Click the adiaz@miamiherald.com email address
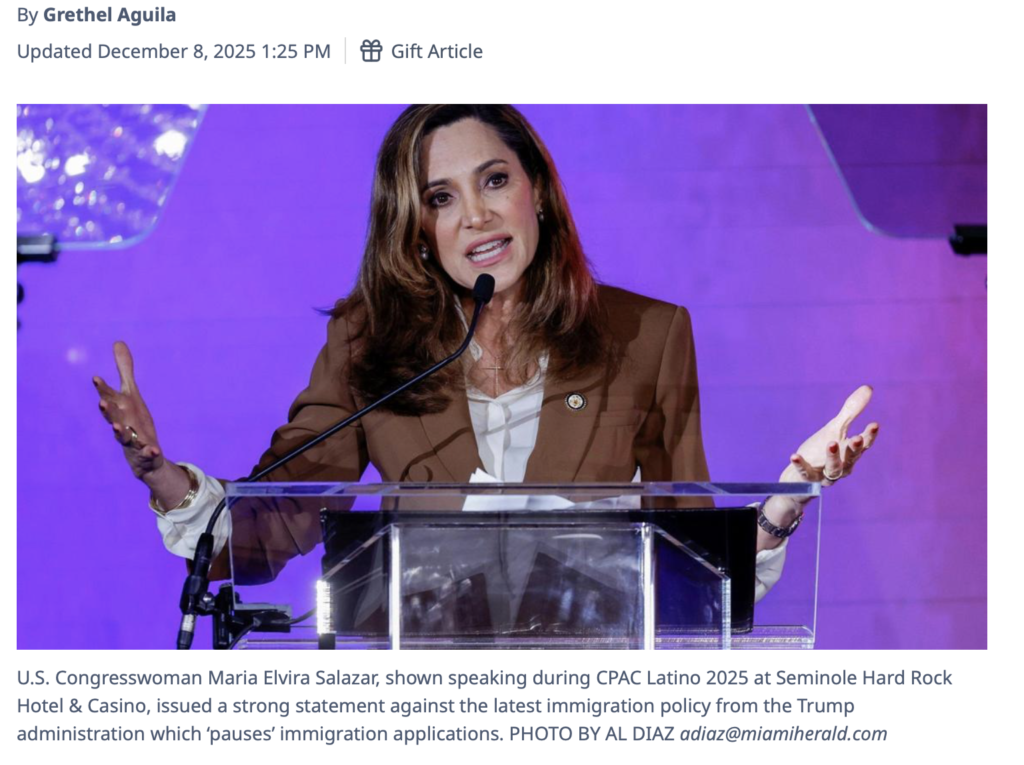 tap(784, 734)
